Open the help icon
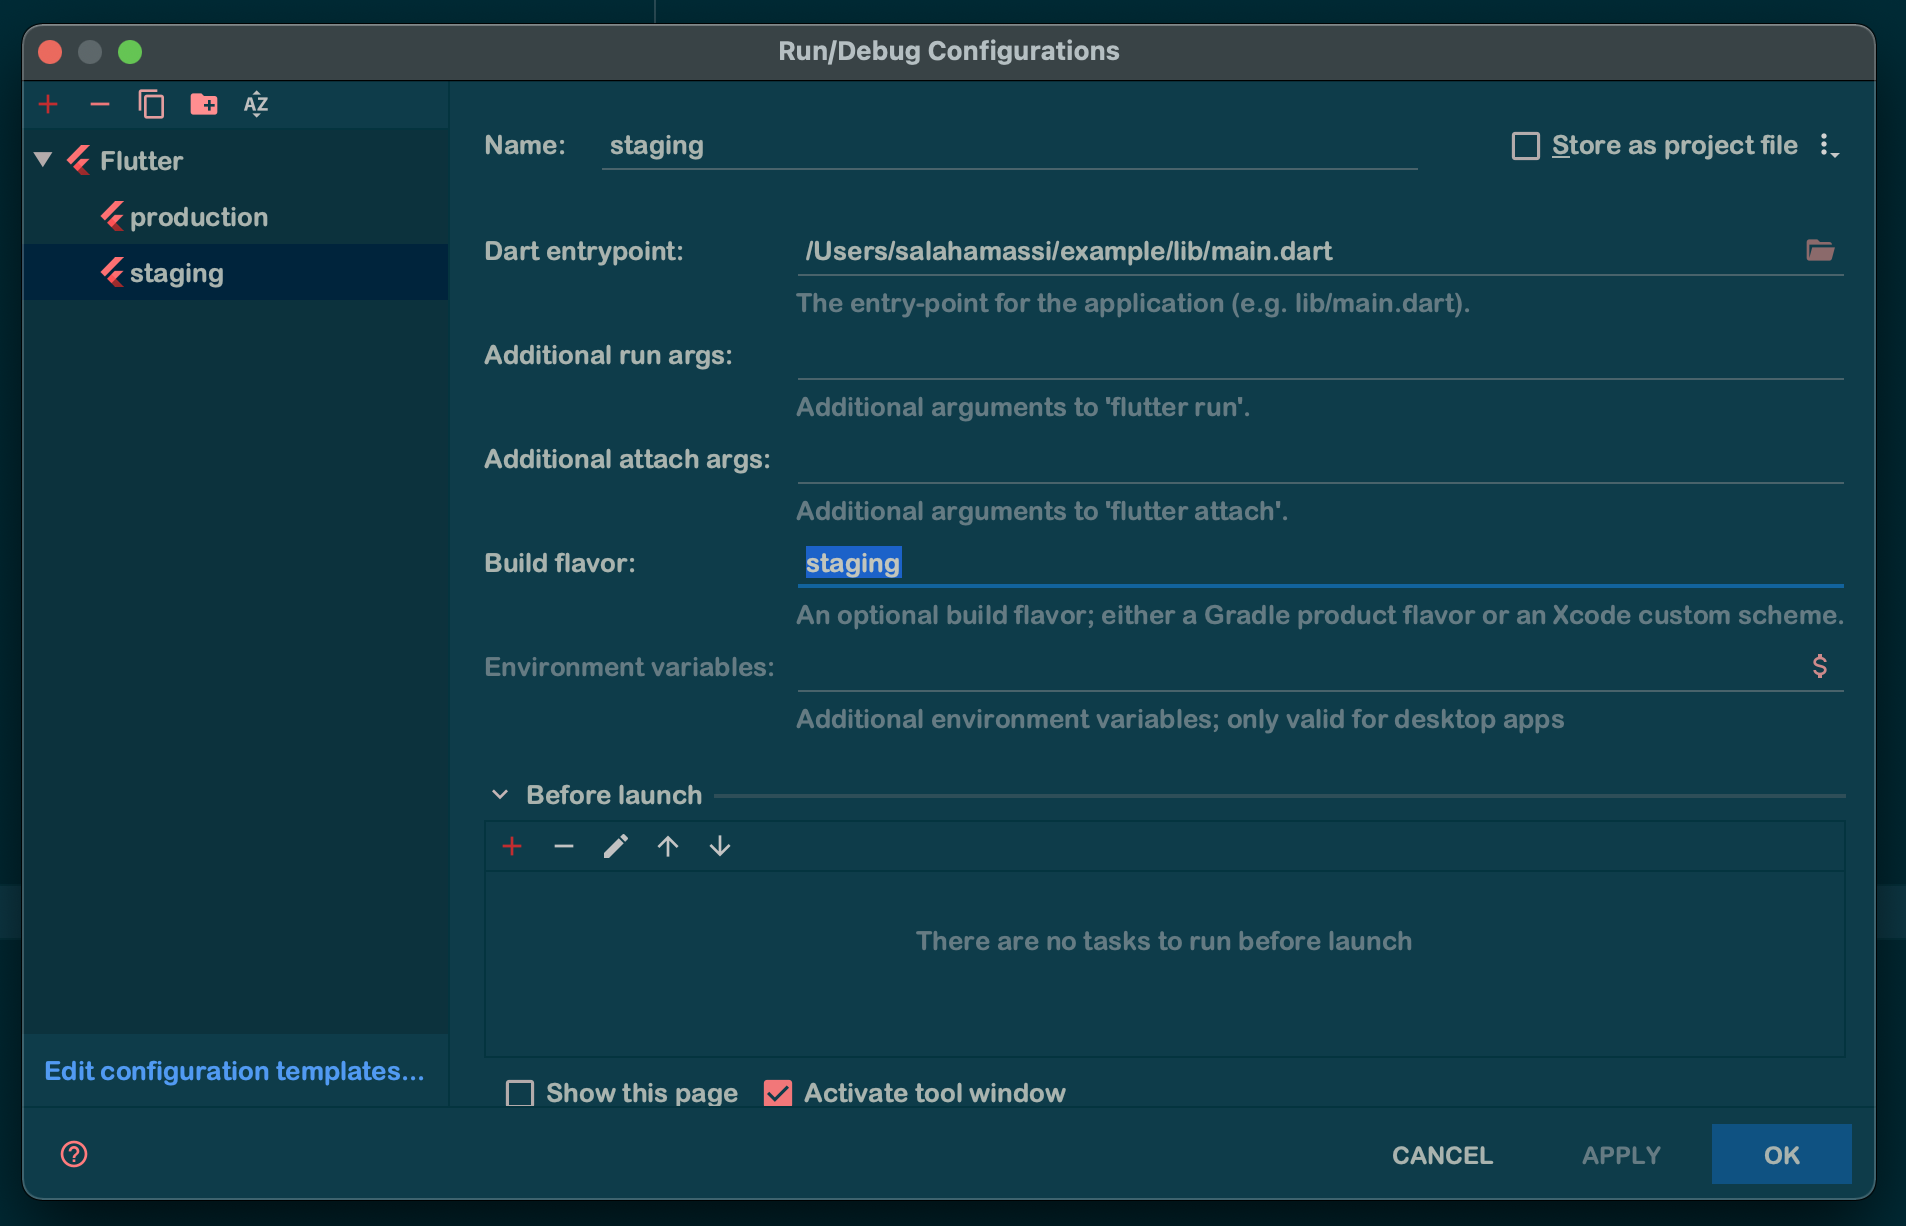 74,1154
